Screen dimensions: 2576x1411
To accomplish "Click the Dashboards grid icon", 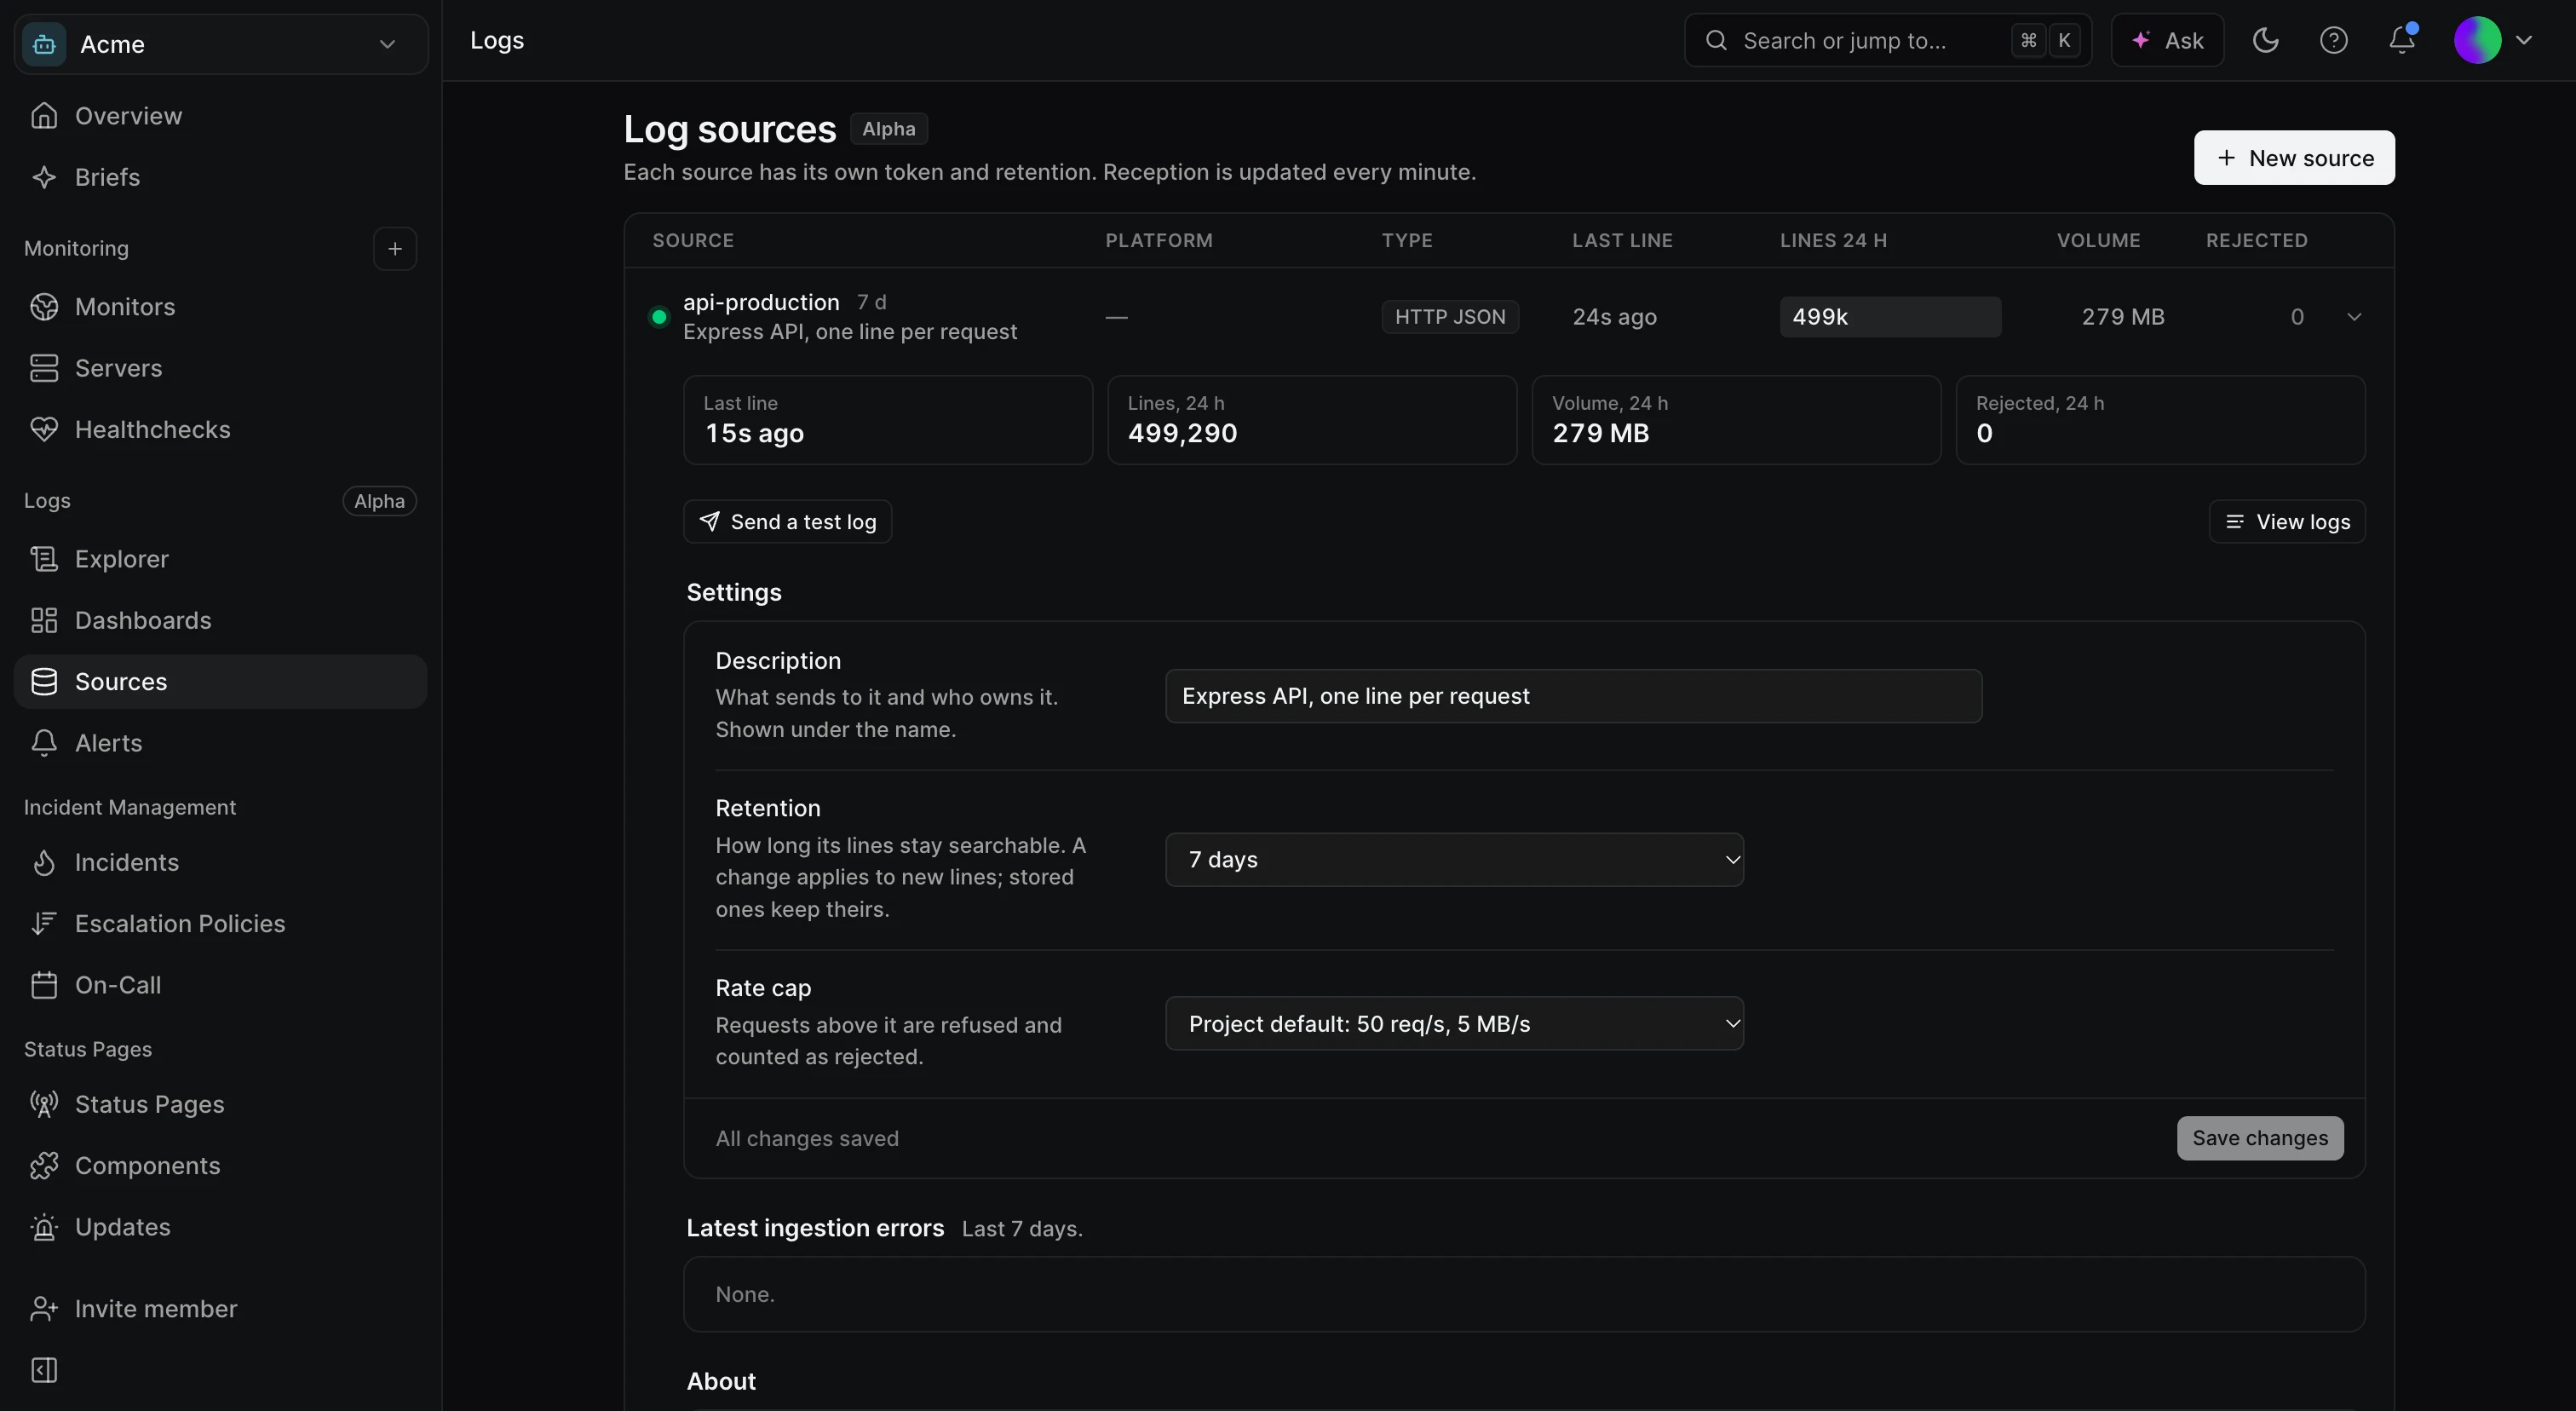I will (44, 620).
